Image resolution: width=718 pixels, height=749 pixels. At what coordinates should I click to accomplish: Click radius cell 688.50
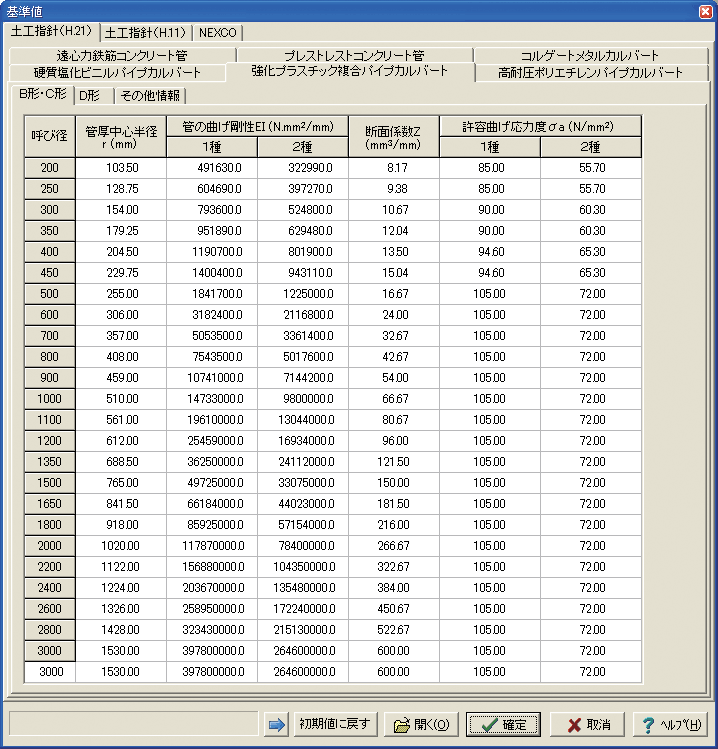(121, 462)
